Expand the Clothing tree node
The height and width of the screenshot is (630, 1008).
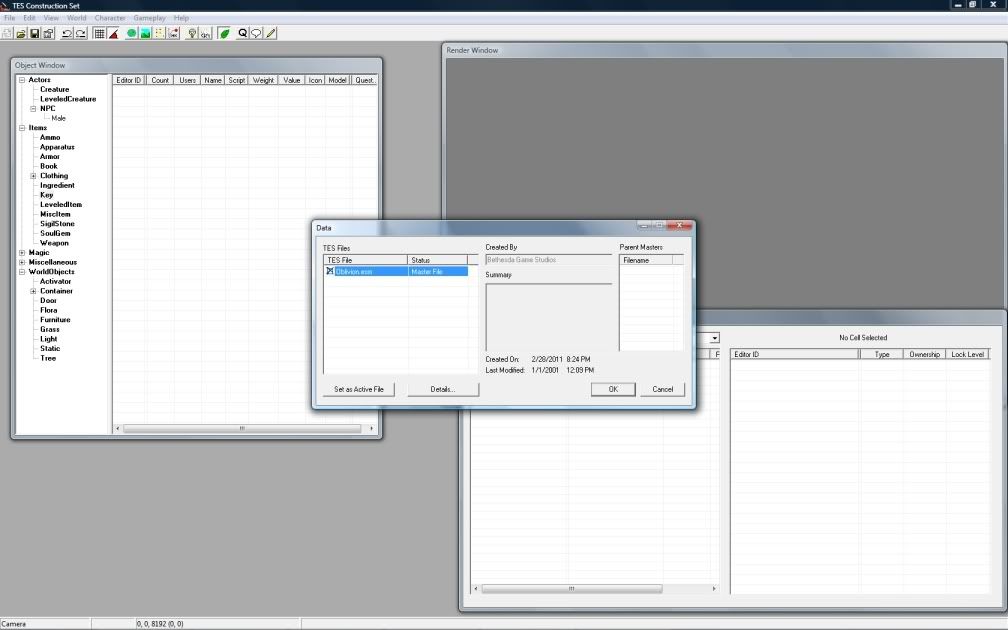click(33, 176)
